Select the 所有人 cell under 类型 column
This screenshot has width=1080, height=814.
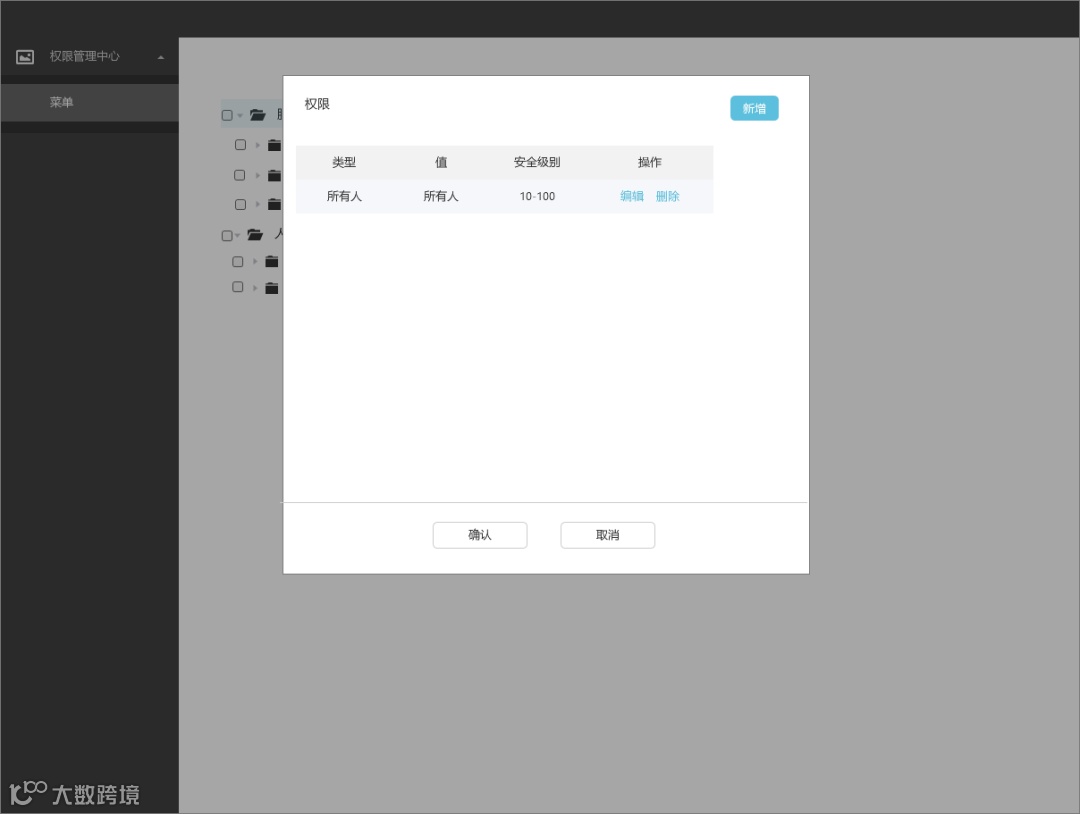click(344, 196)
